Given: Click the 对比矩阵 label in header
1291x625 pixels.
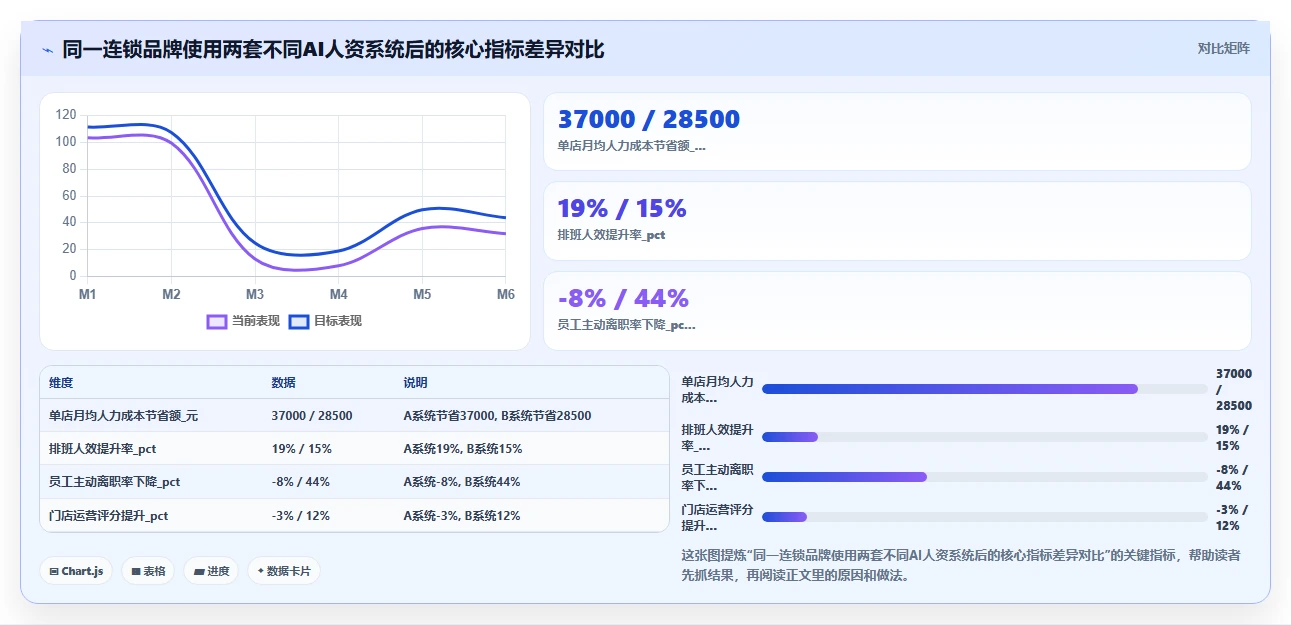Looking at the screenshot, I should tap(1223, 48).
